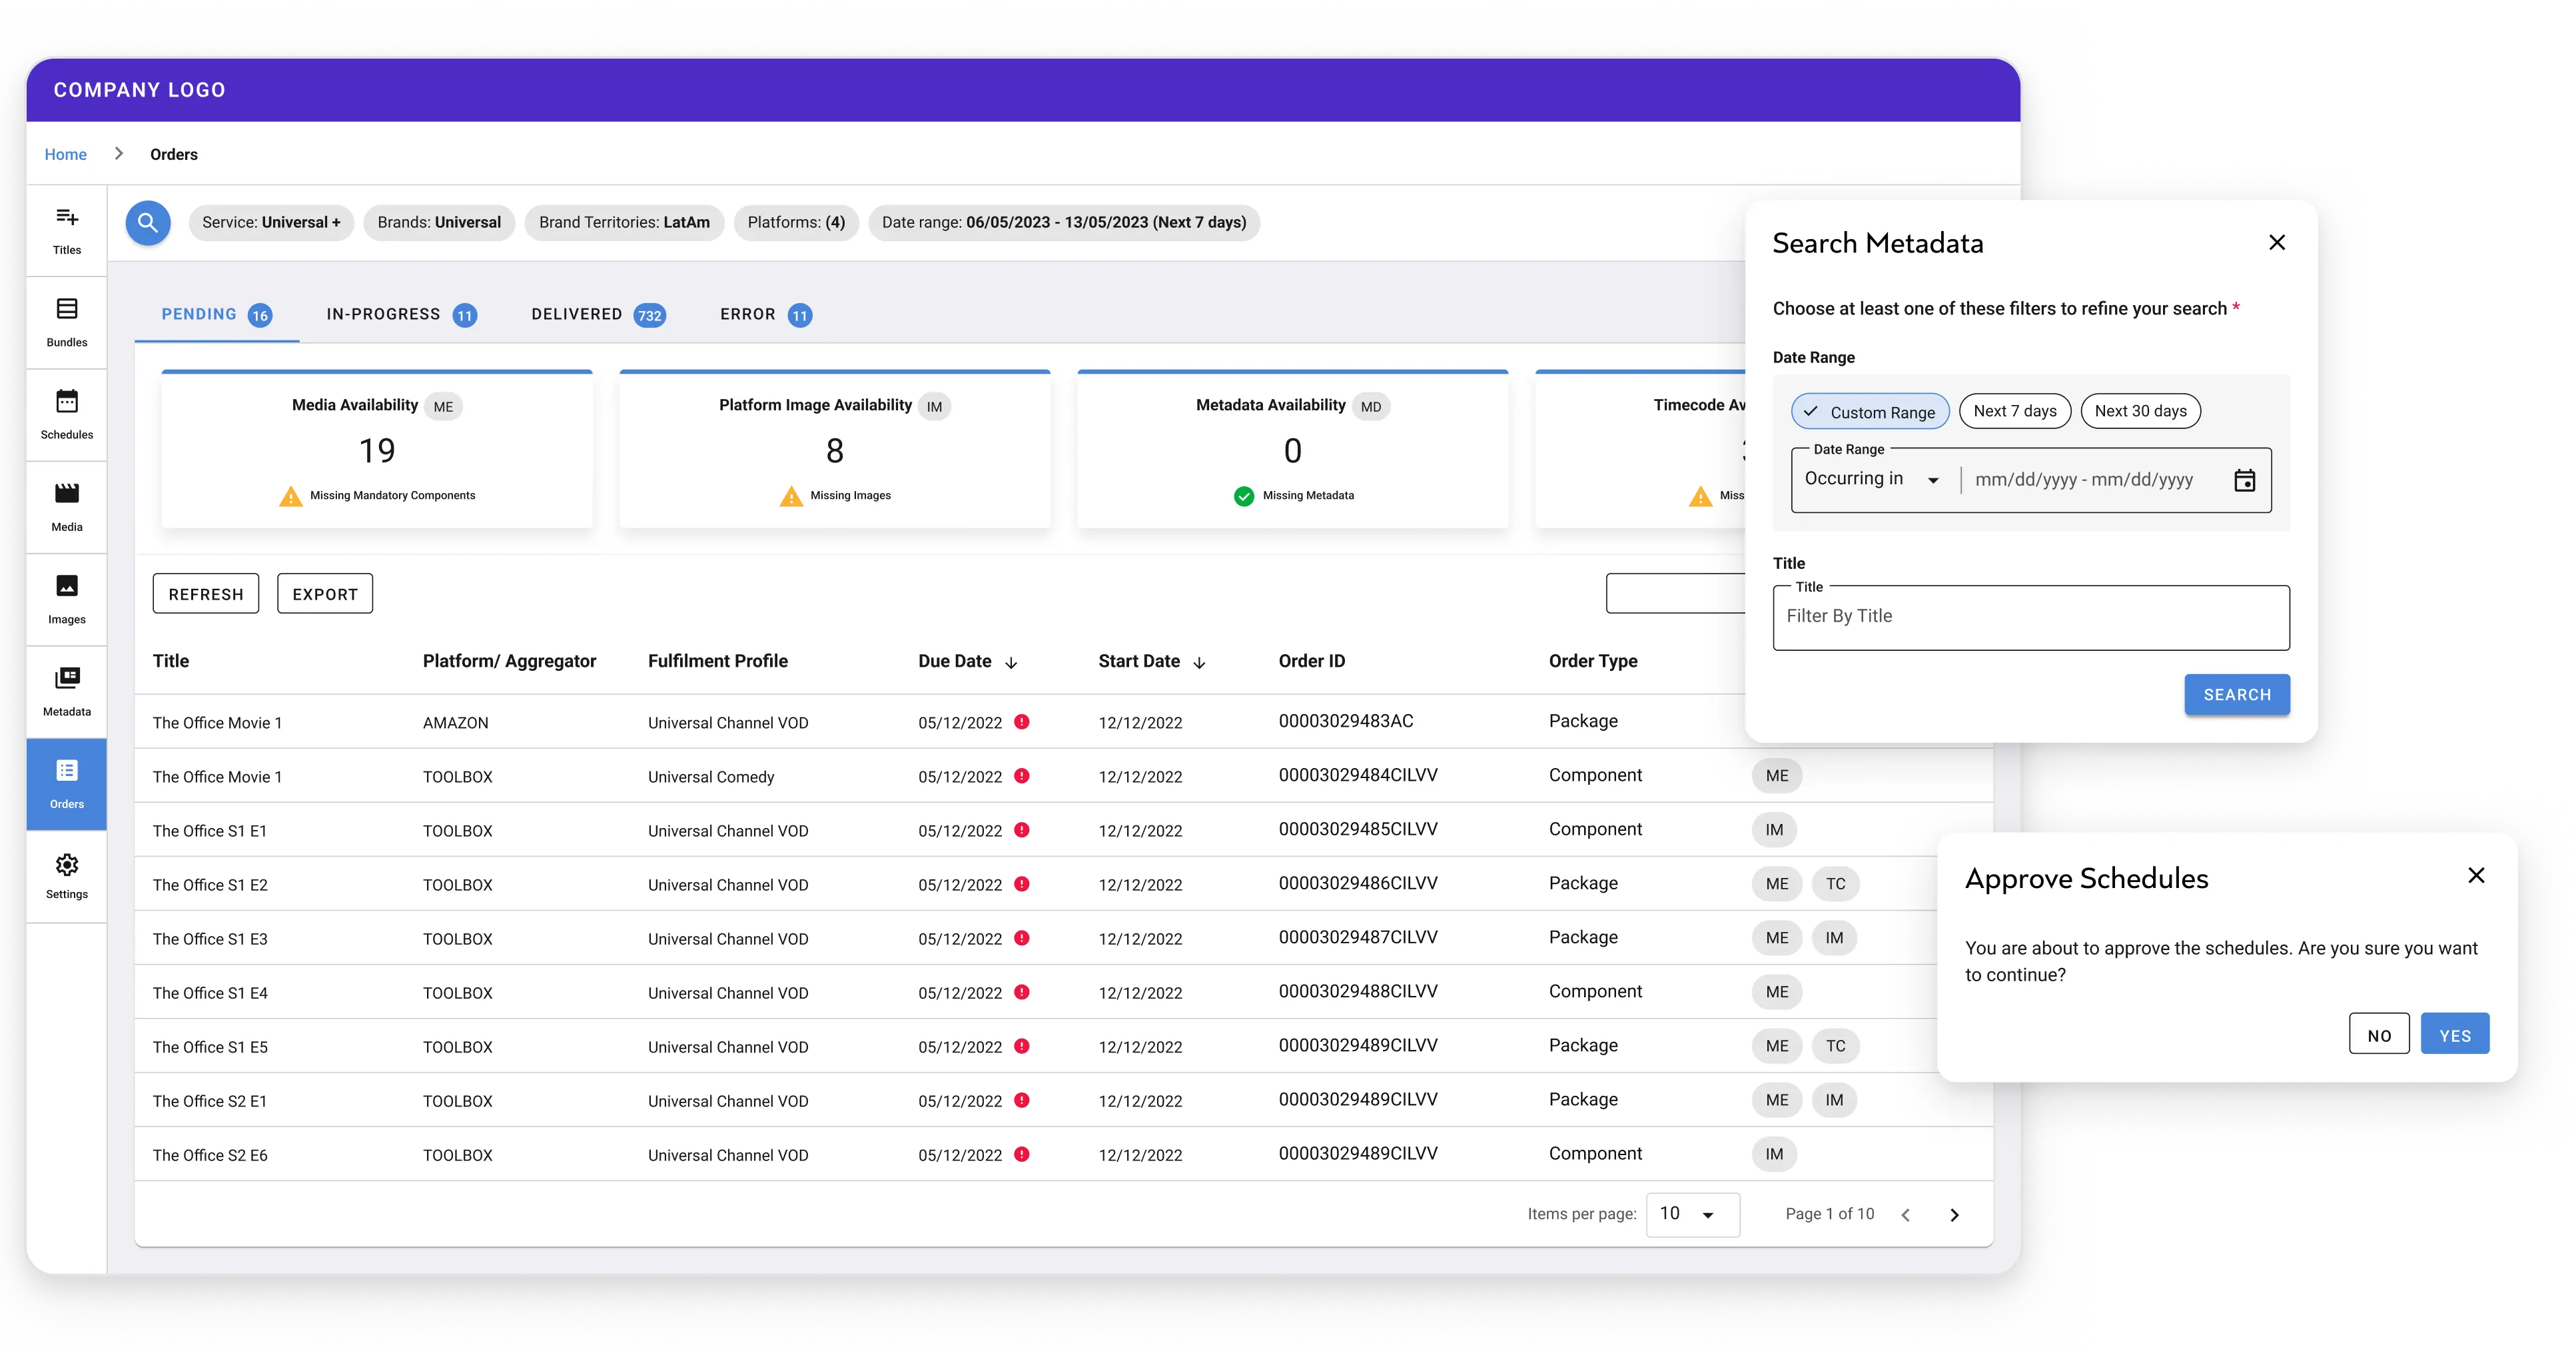The height and width of the screenshot is (1351, 2576).
Task: Close the Search Metadata panel
Action: [2277, 242]
